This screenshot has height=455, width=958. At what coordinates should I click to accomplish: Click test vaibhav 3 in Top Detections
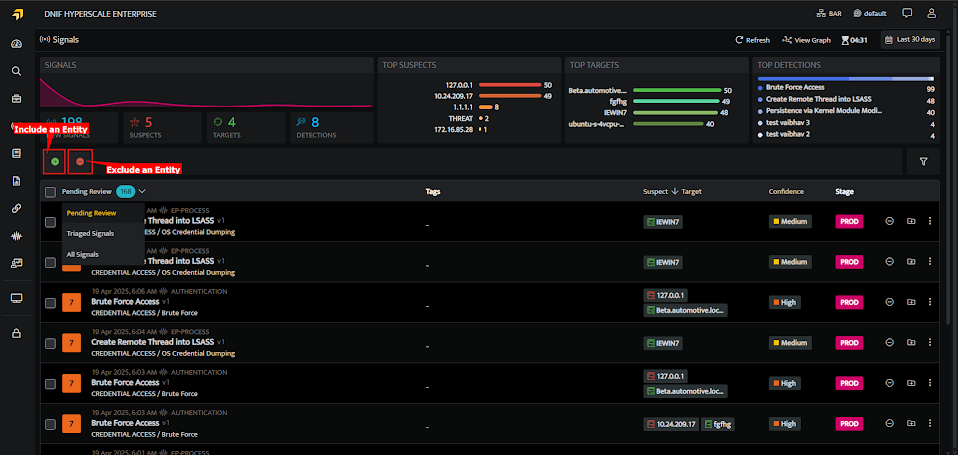pos(788,123)
